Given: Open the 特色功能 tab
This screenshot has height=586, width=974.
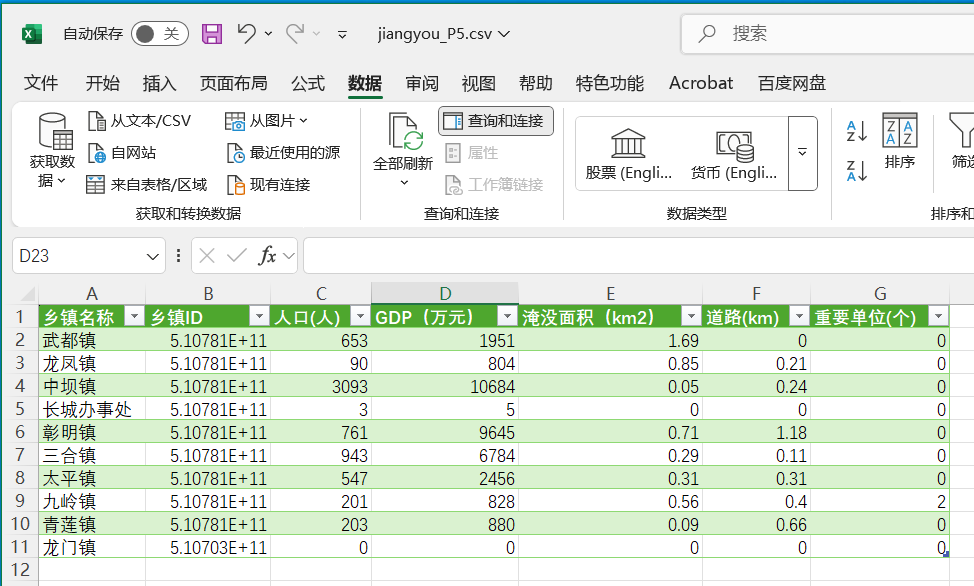Looking at the screenshot, I should pyautogui.click(x=609, y=83).
